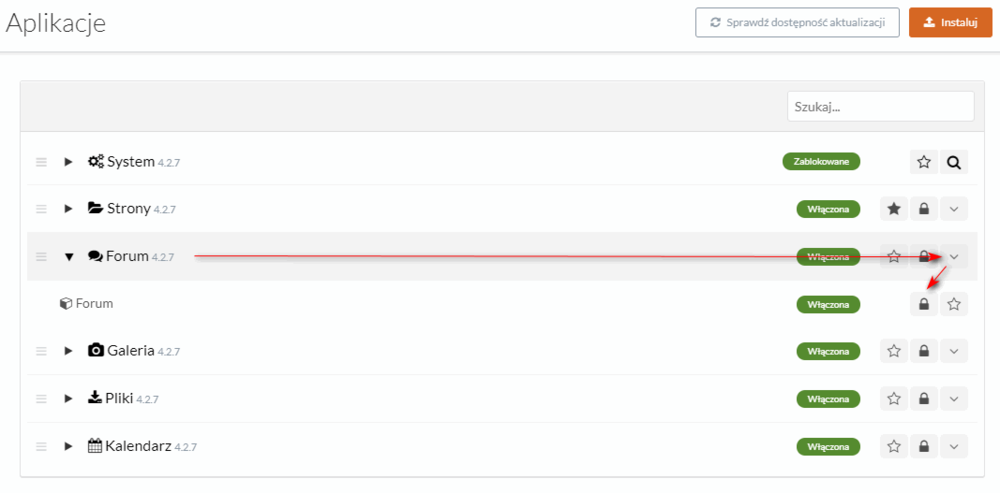This screenshot has width=1000, height=493.
Task: Click the Szukaj search field
Action: point(880,106)
